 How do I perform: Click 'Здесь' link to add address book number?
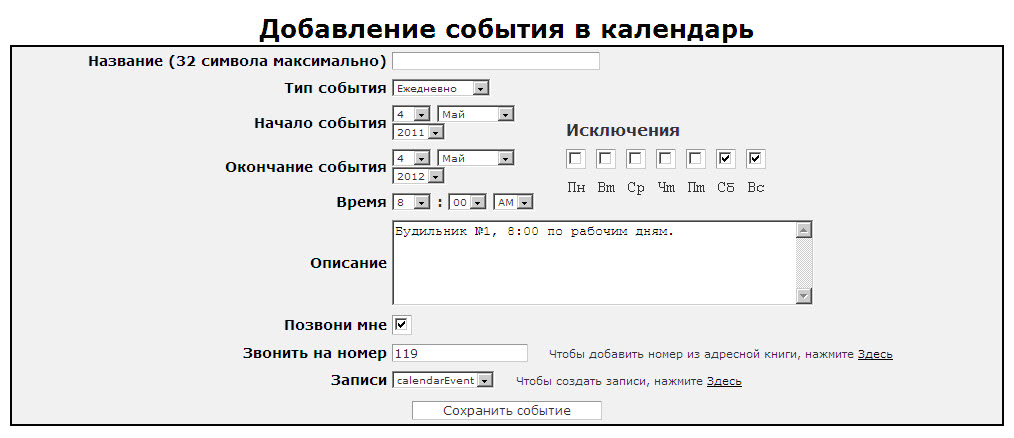(x=875, y=355)
